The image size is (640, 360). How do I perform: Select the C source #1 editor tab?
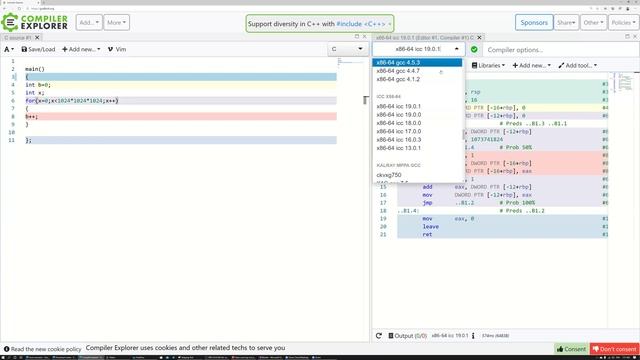tap(18, 38)
